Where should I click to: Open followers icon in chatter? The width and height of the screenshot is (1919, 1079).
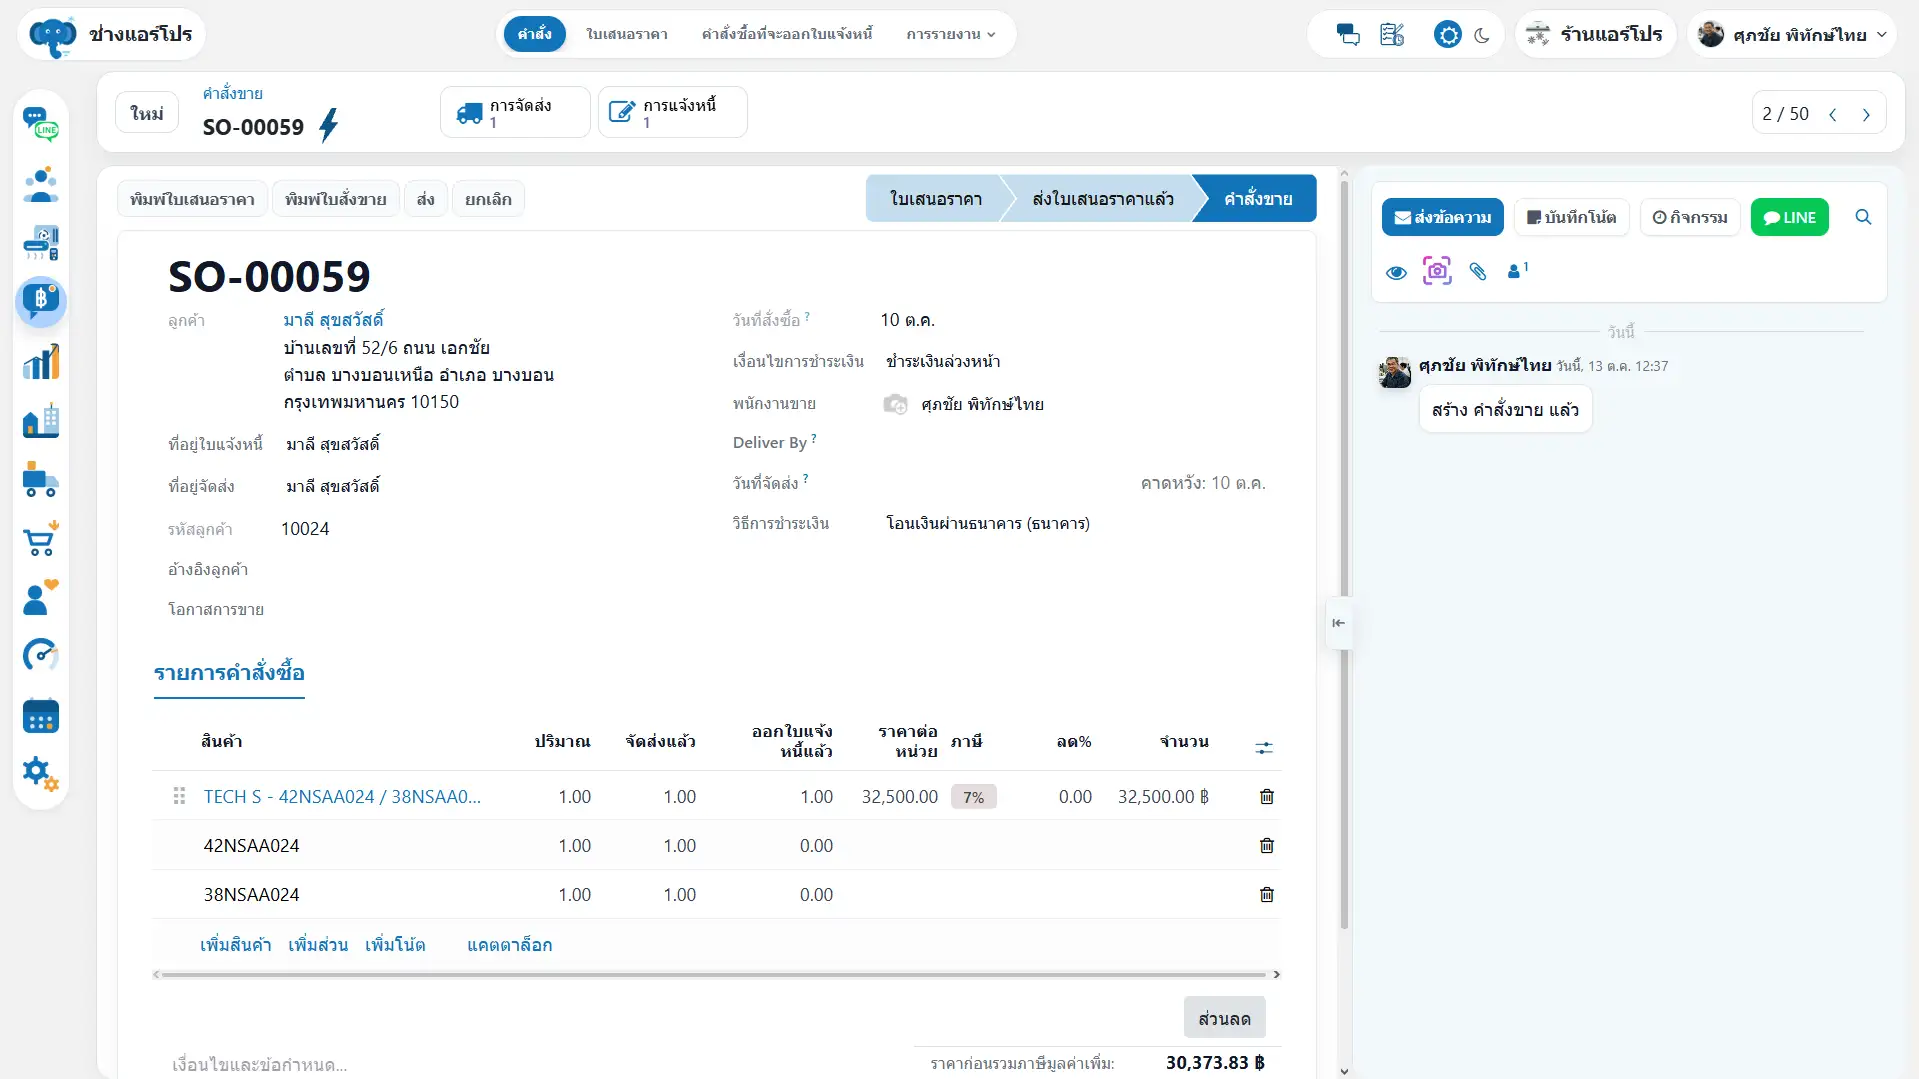click(1517, 271)
